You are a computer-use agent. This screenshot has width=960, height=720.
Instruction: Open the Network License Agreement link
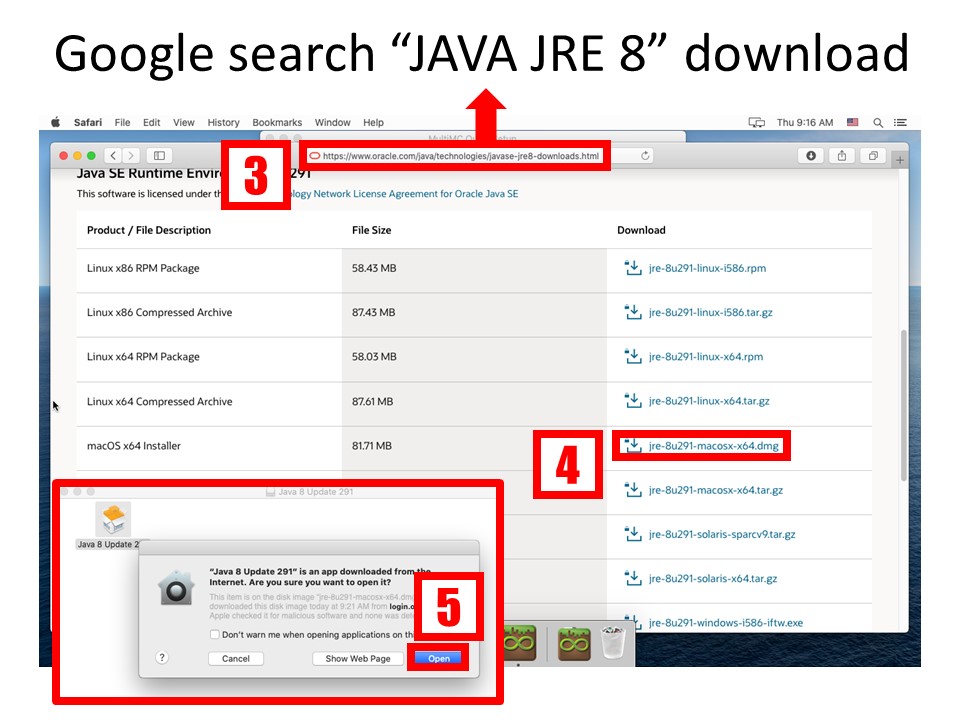[x=404, y=193]
